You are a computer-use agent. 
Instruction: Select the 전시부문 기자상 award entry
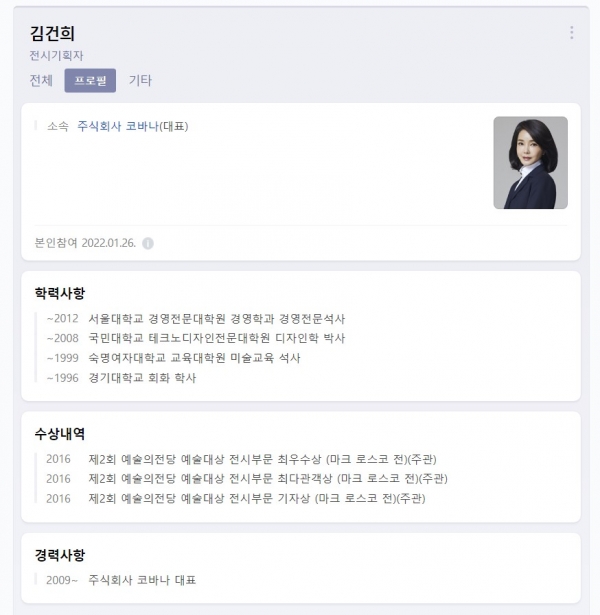[x=236, y=499]
